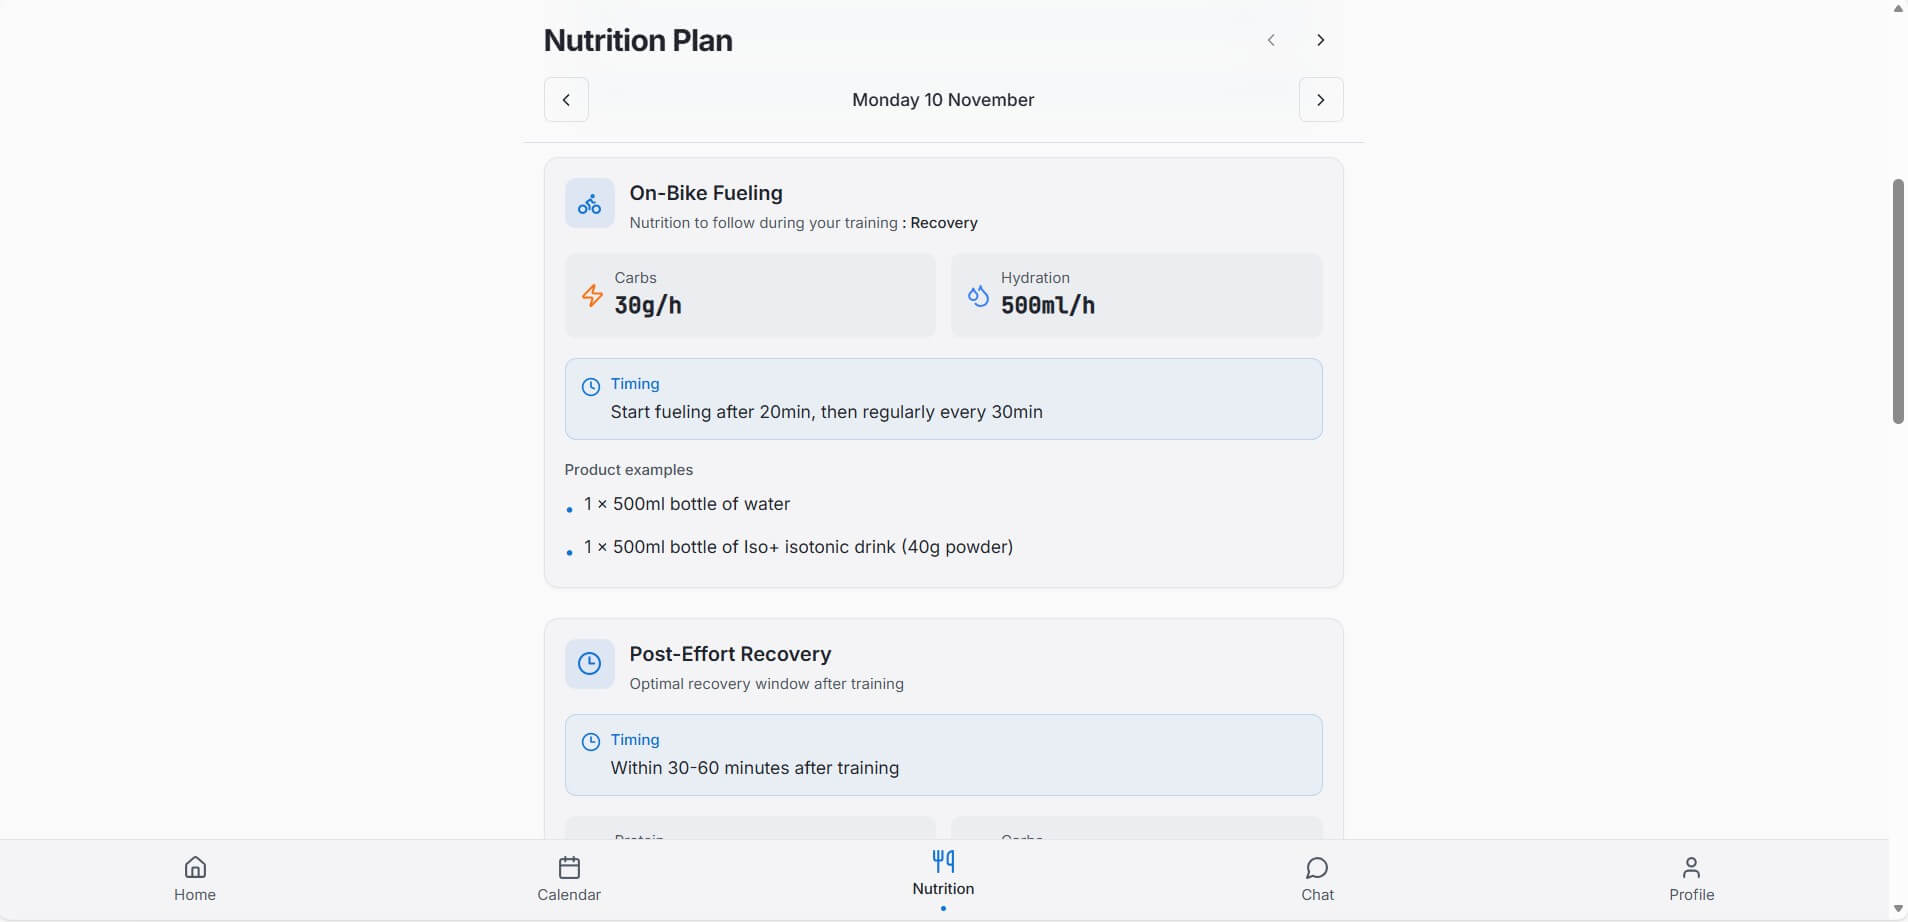Go to previous day with left arrow button

click(x=566, y=100)
